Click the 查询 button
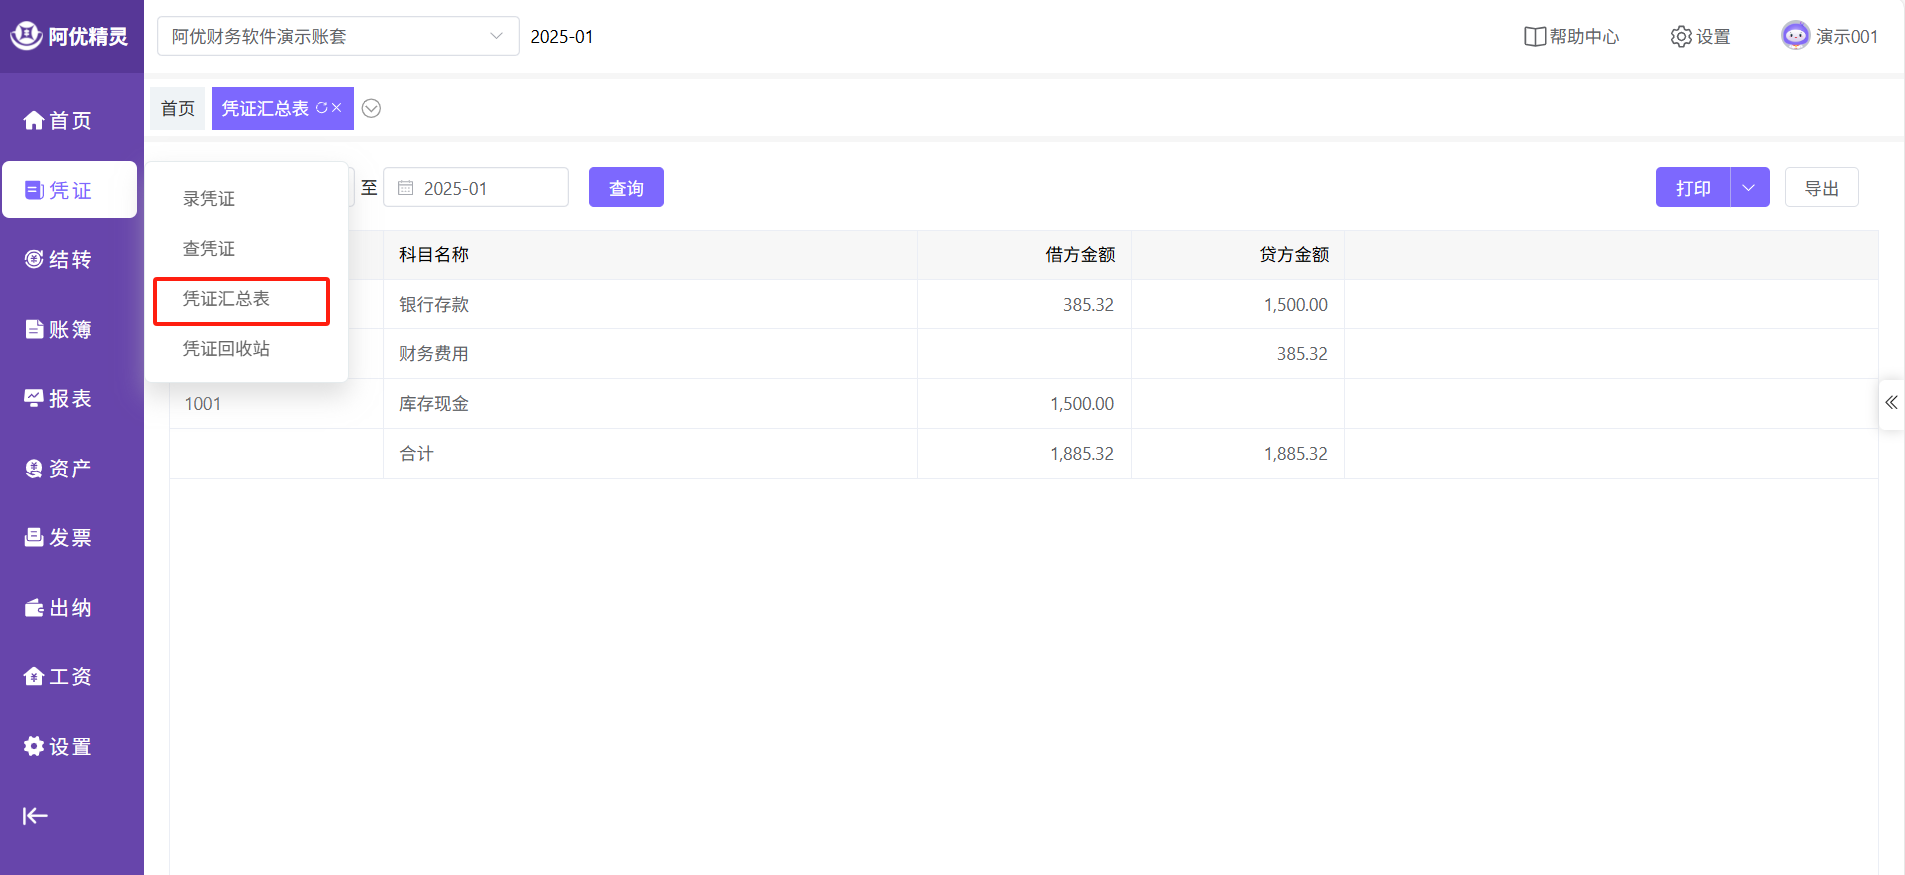The image size is (1905, 875). (626, 188)
